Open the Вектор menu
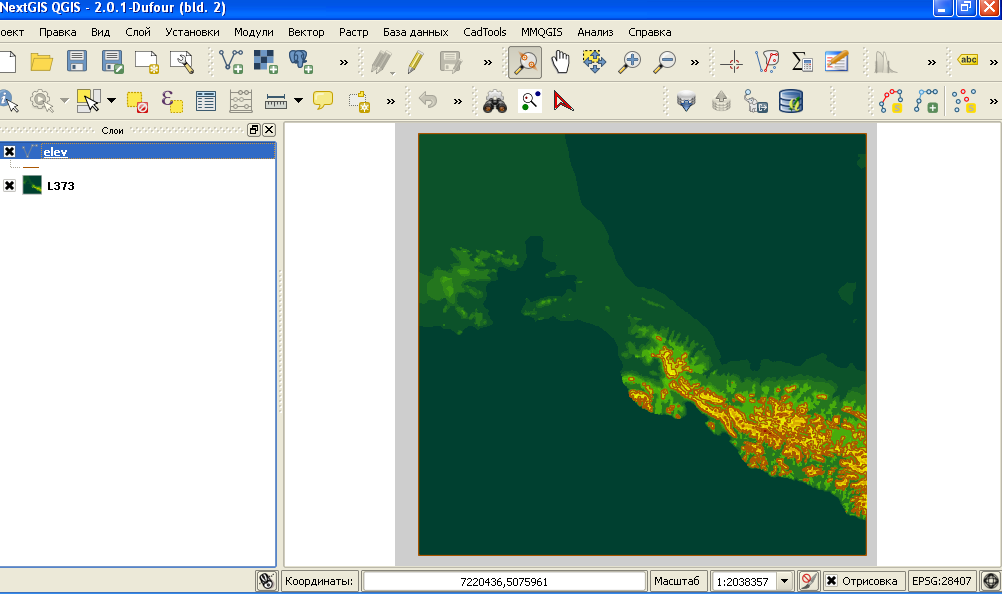1002x594 pixels. pos(306,32)
